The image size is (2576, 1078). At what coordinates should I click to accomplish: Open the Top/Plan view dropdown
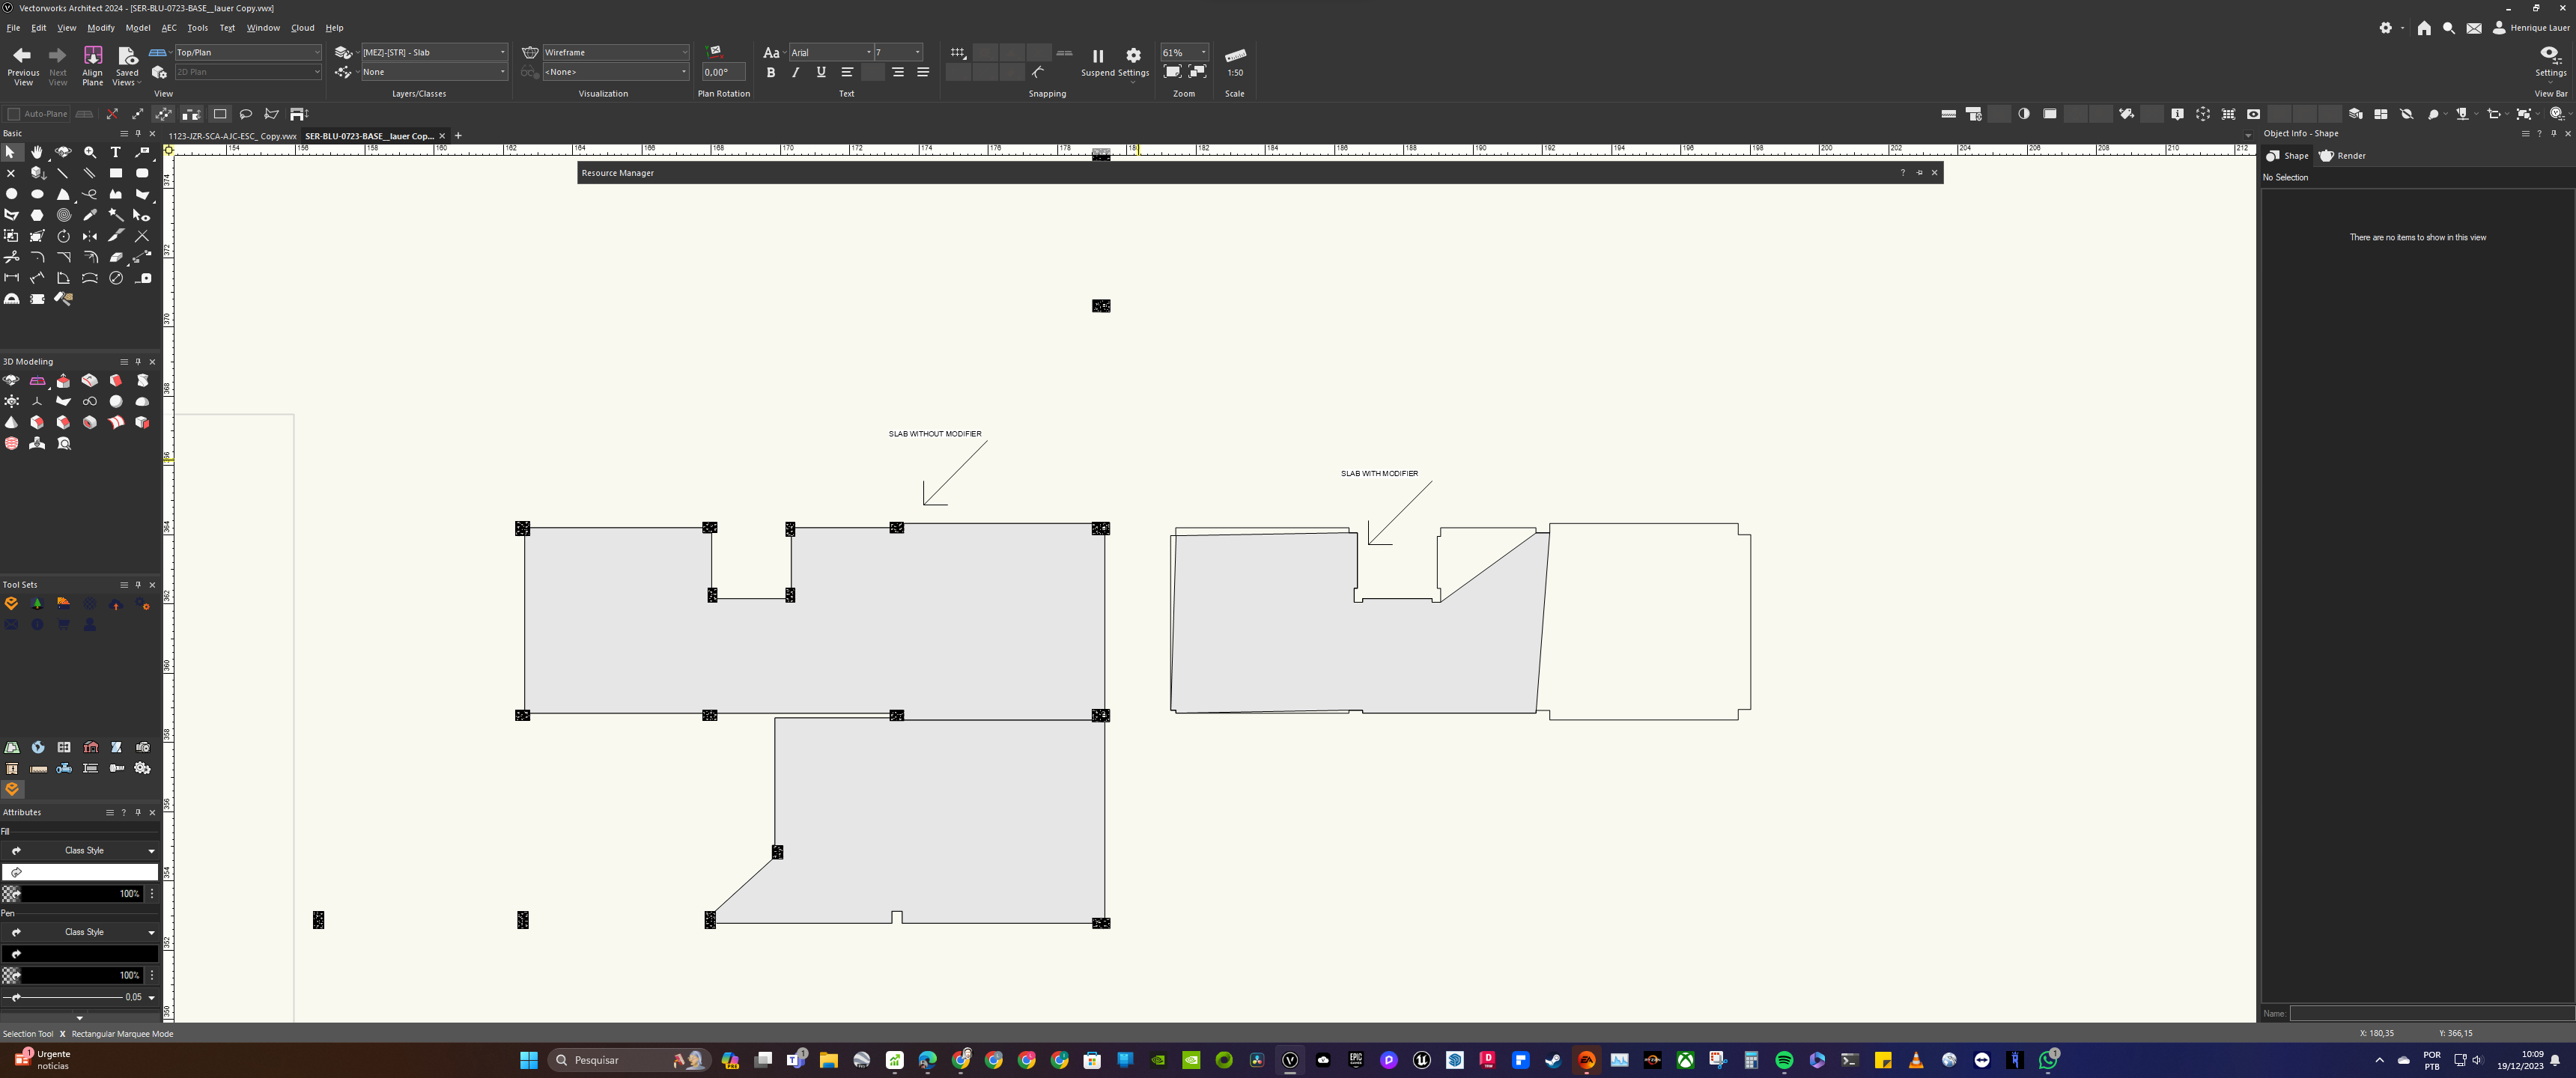coord(316,51)
